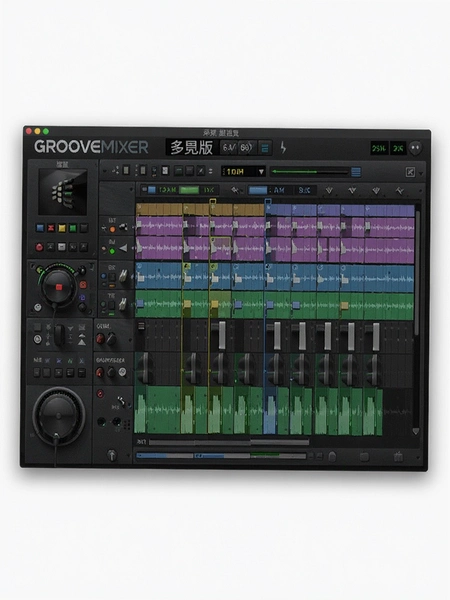Viewport: 450px width, 600px height.
Task: Open the 10M dropdown arrow
Action: (261, 172)
